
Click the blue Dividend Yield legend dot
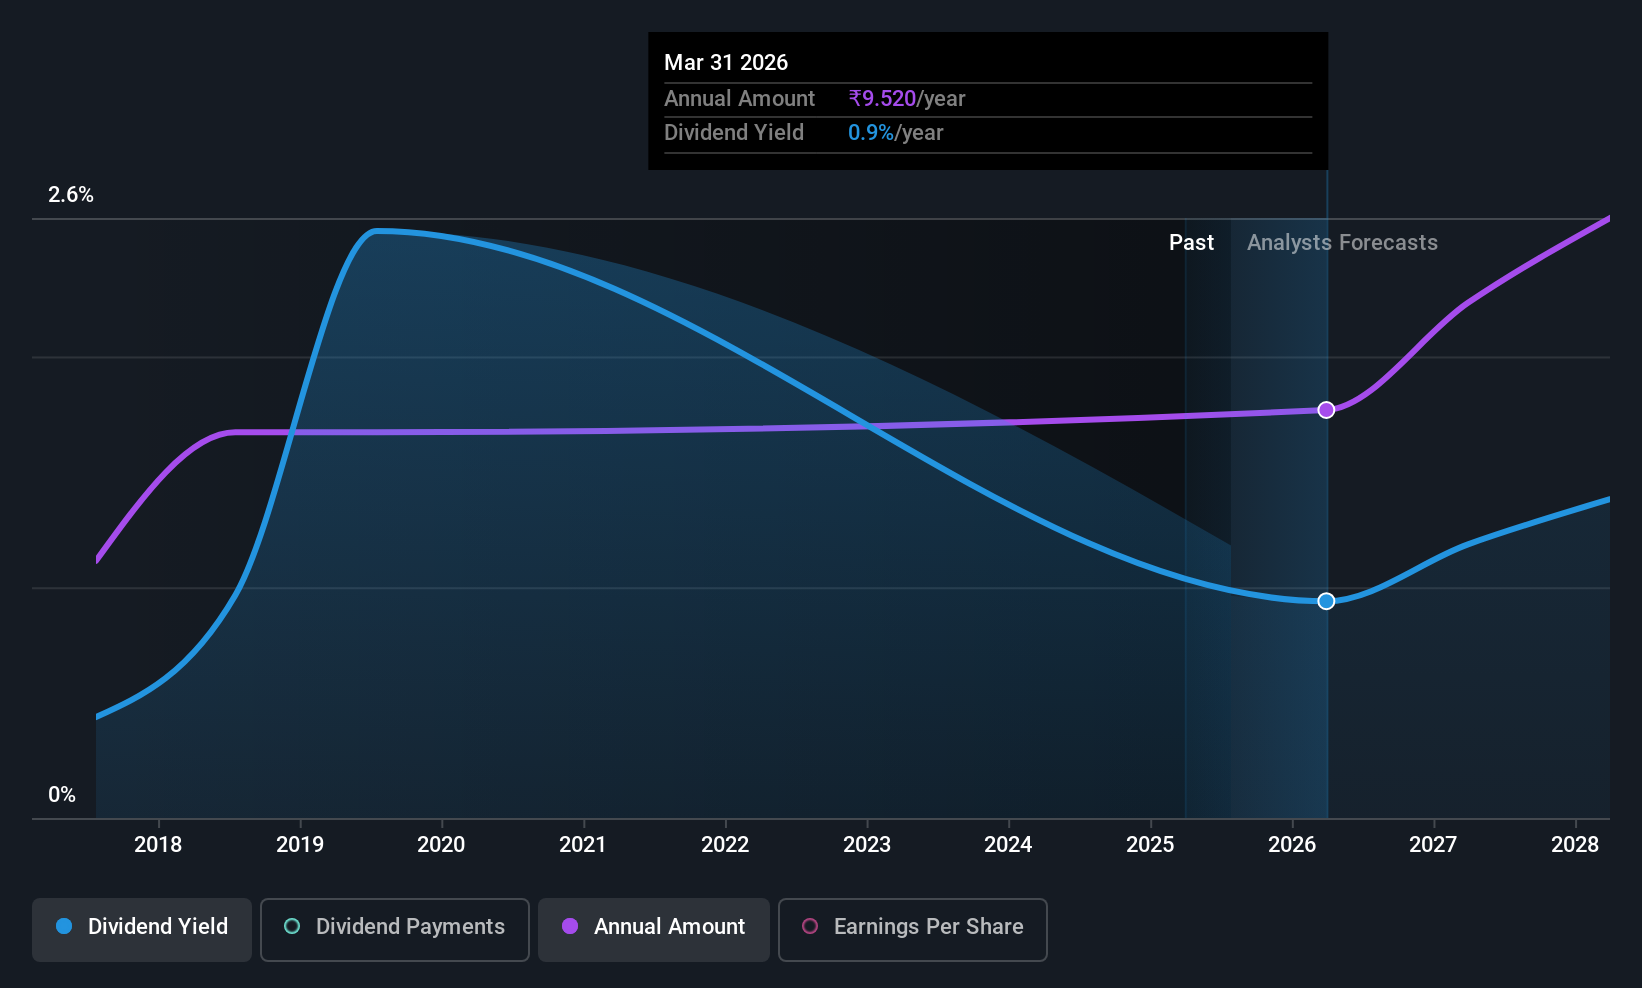[64, 926]
